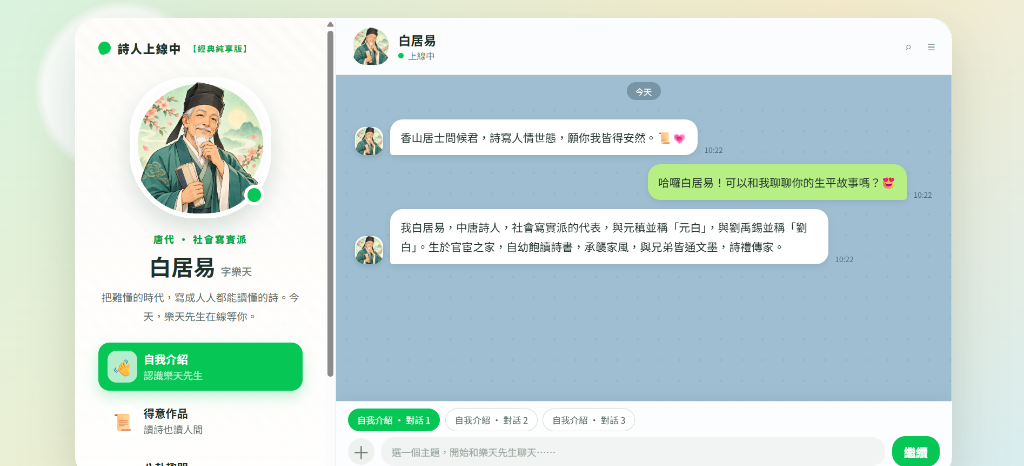Click the 上線中 status under header name
This screenshot has width=1024, height=466.
click(x=421, y=57)
